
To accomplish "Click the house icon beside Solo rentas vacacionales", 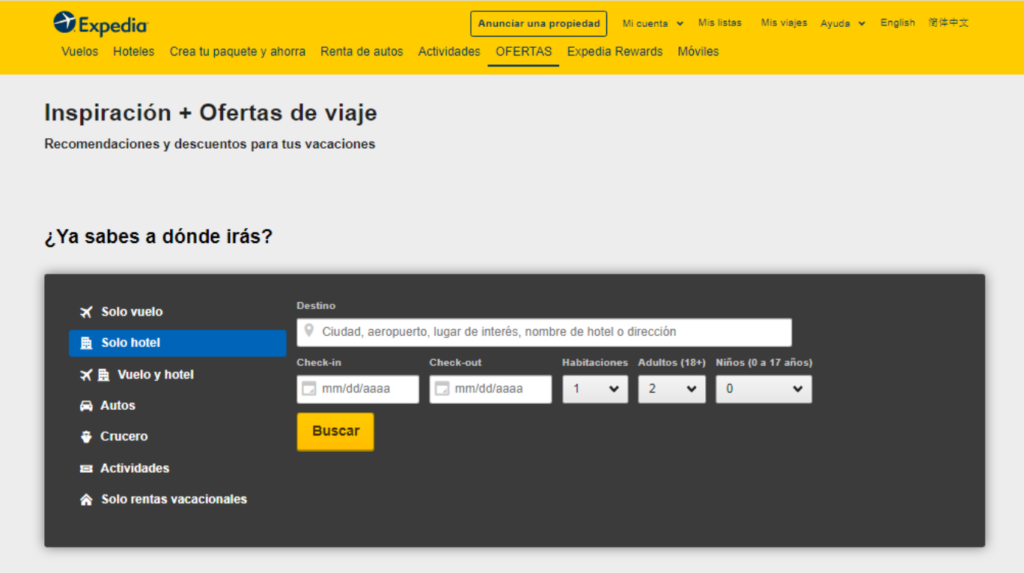I will [86, 500].
